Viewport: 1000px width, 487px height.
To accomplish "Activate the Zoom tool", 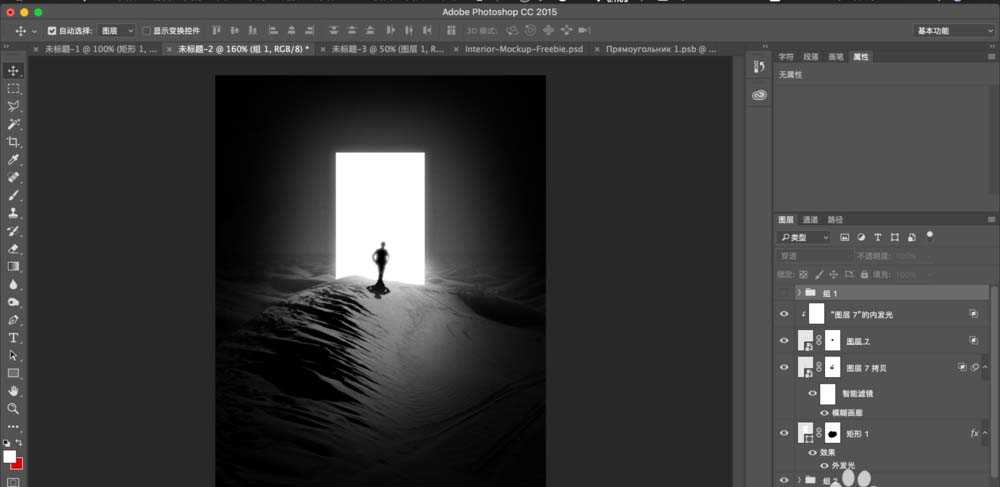I will click(x=14, y=409).
